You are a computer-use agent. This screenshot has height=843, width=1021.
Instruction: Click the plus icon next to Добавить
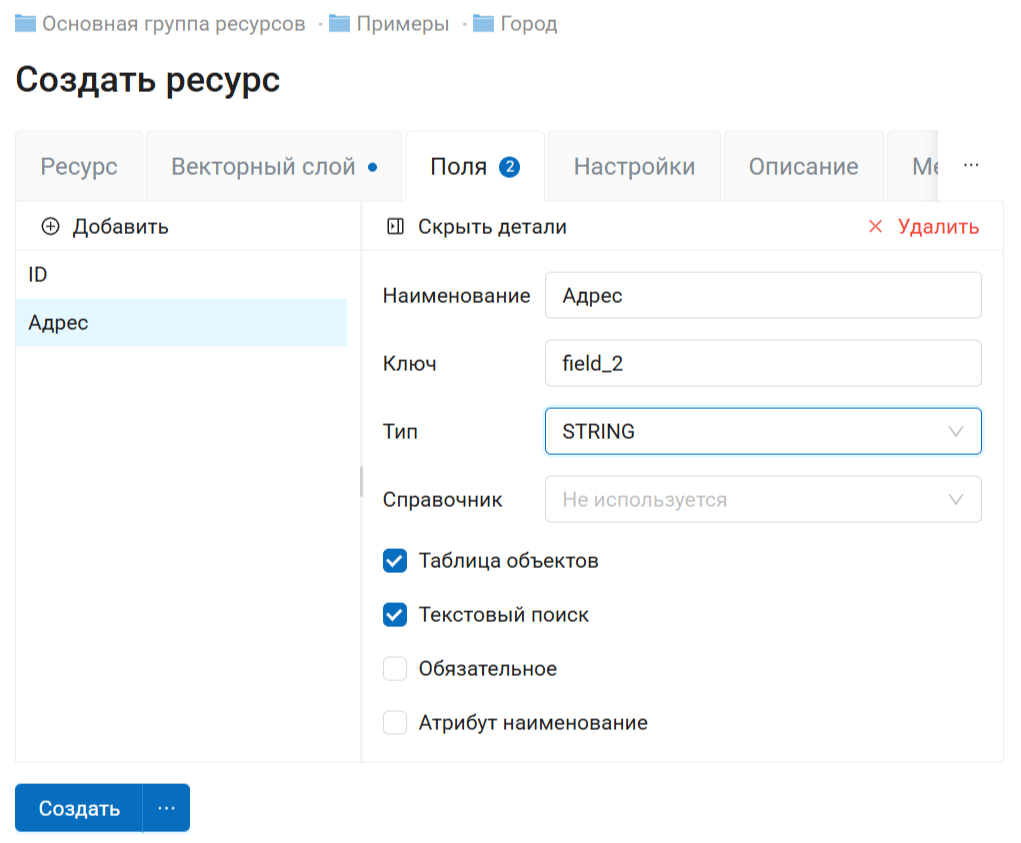pyautogui.click(x=50, y=227)
